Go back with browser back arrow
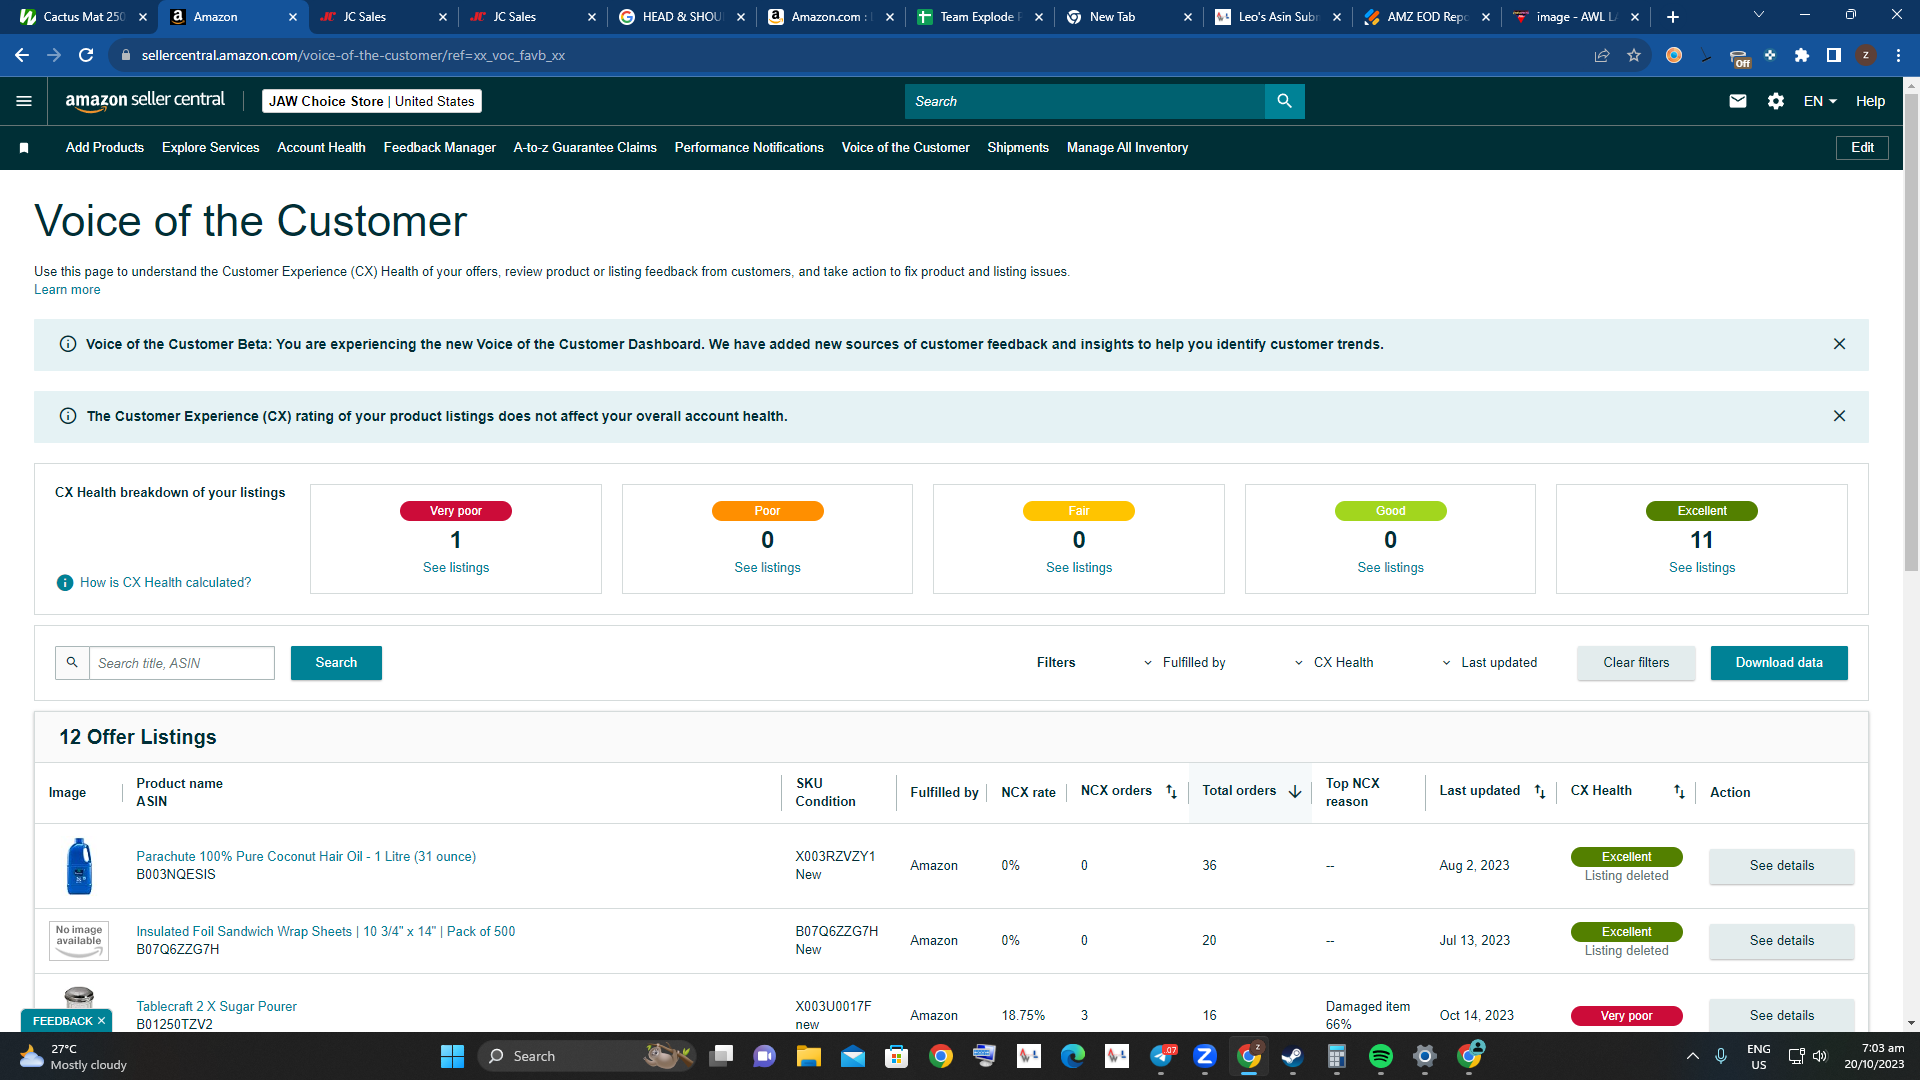Screen dimensions: 1920x1080 pyautogui.click(x=22, y=55)
